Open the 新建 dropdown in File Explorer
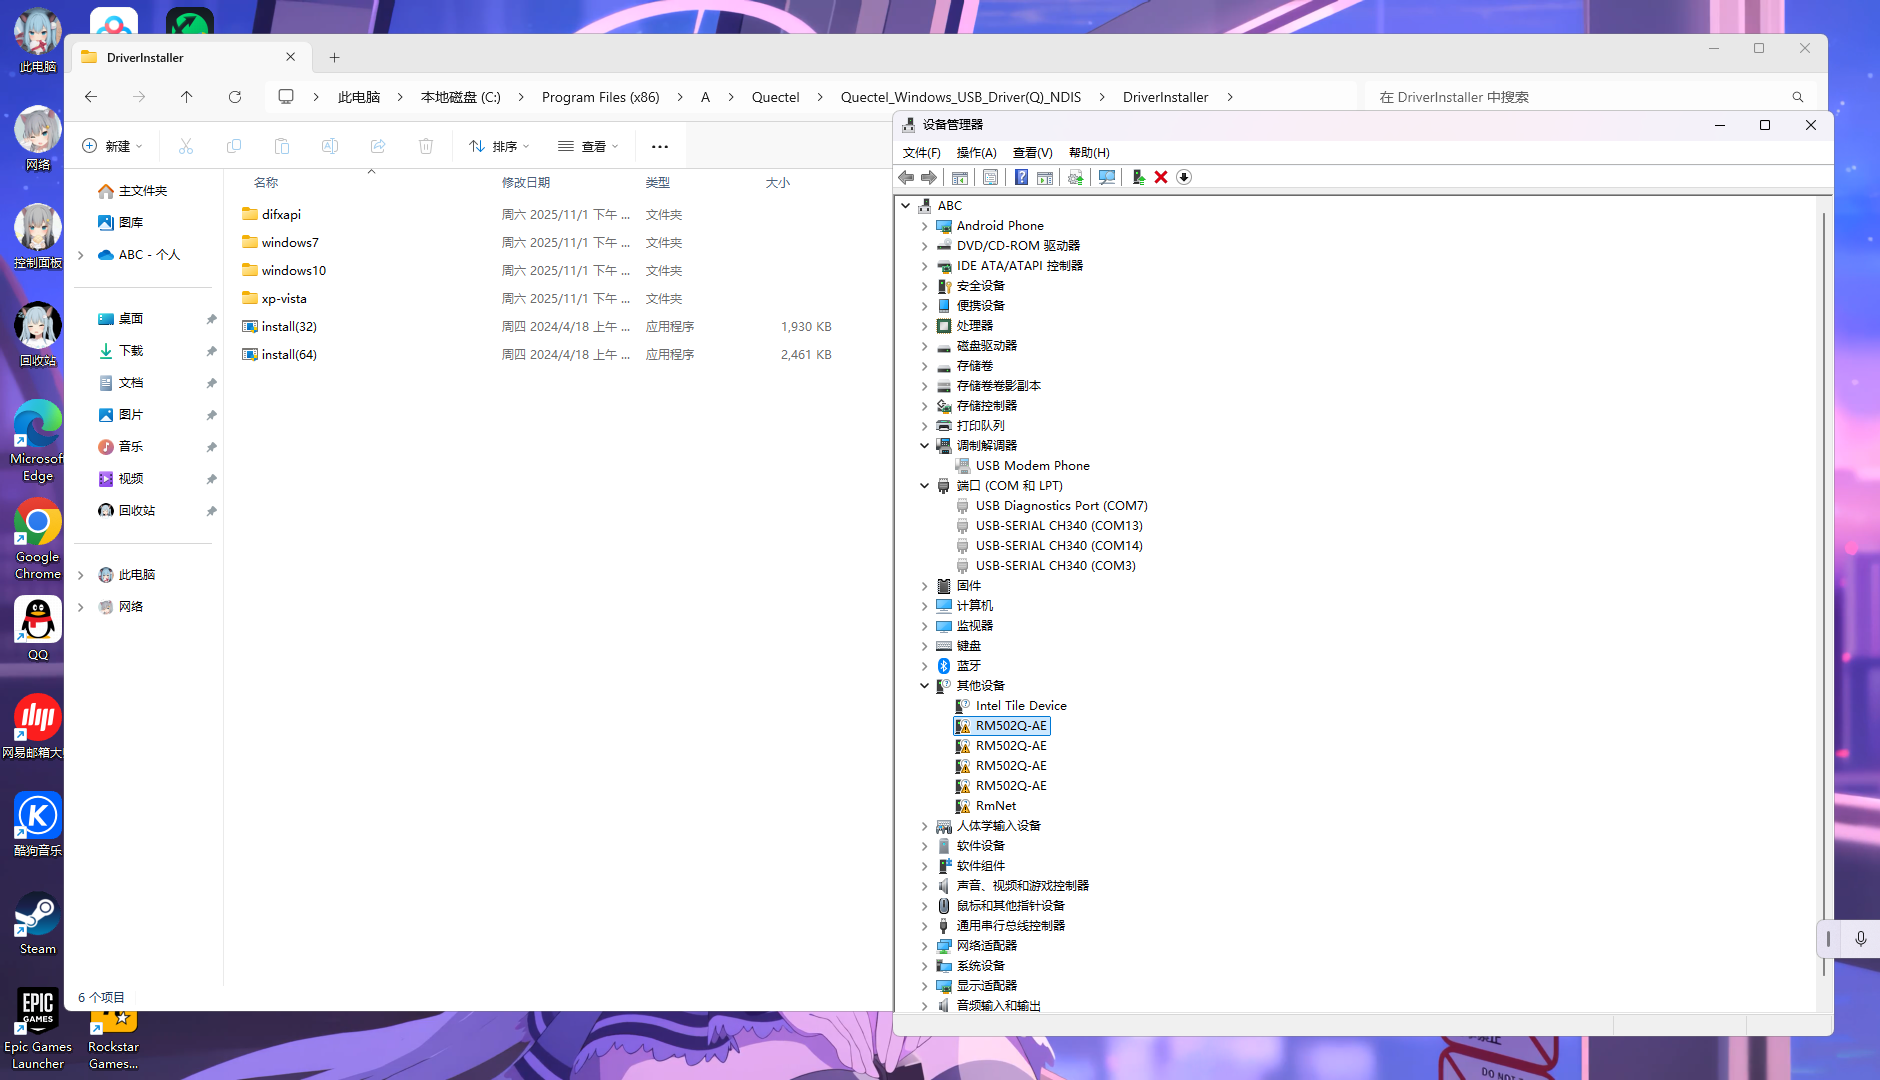 click(112, 146)
